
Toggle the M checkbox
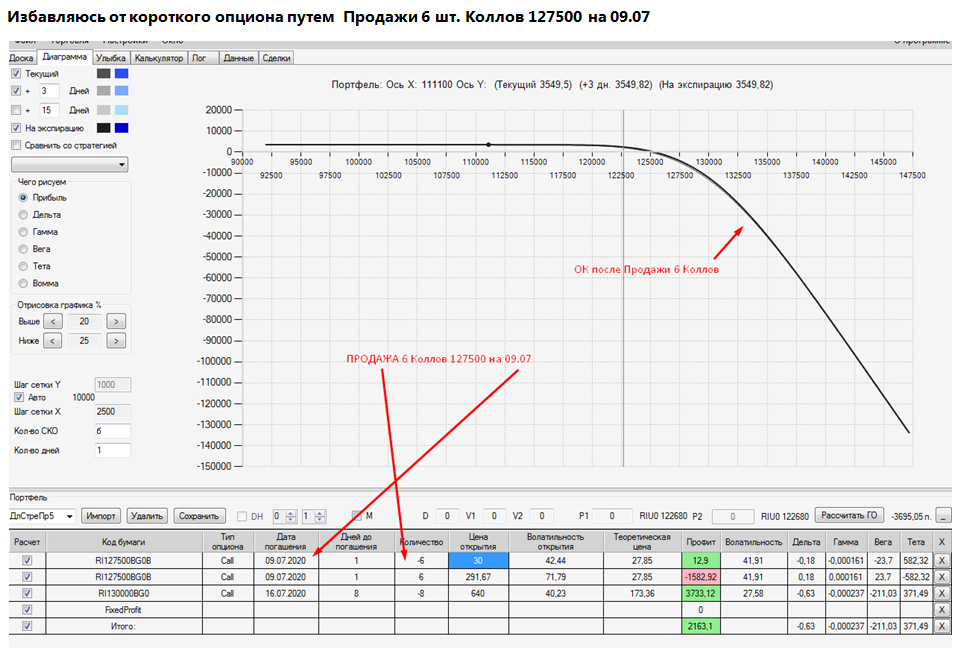[x=356, y=515]
